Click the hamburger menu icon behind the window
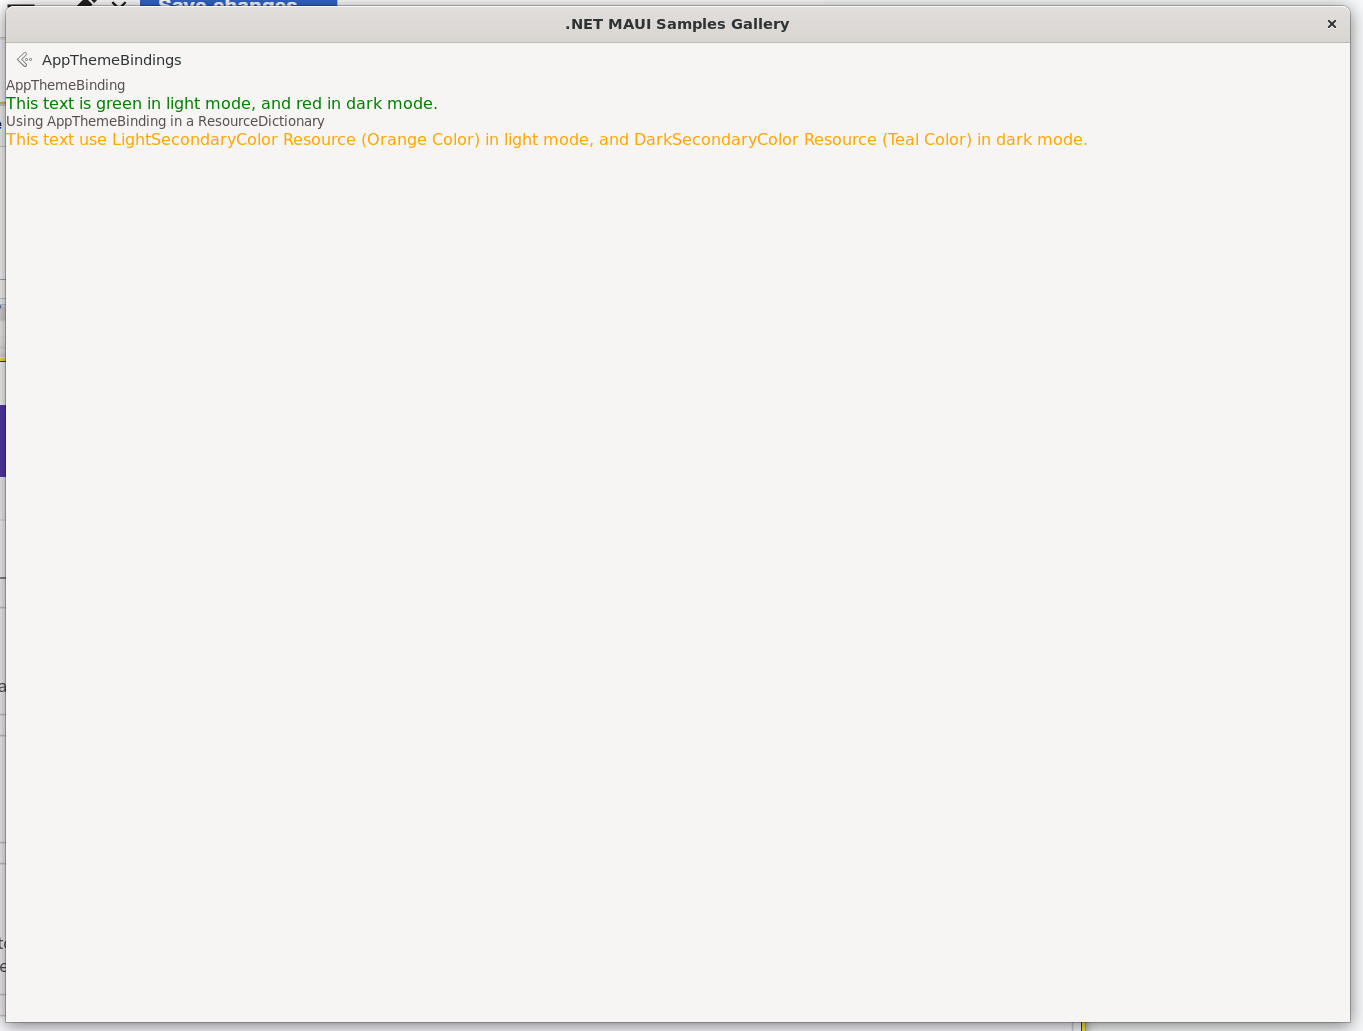Image resolution: width=1363 pixels, height=1031 pixels. (x=21, y=3)
